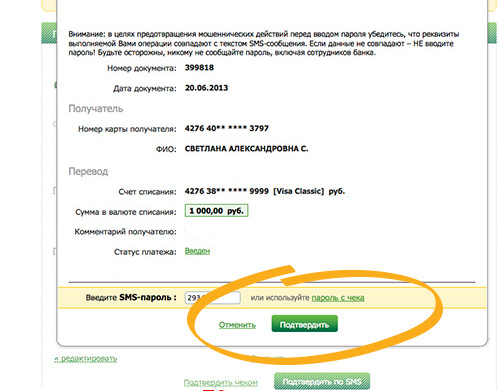Screen dimensions: 499x391
Task: Click the Внимание fraud warning paragraph
Action: pyautogui.click(x=264, y=43)
